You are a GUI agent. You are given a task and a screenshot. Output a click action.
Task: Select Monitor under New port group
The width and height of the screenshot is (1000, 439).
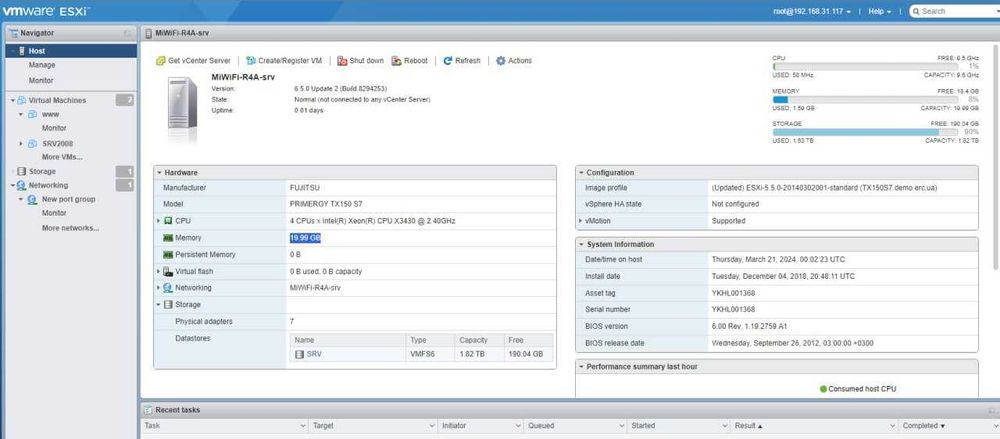tap(54, 213)
